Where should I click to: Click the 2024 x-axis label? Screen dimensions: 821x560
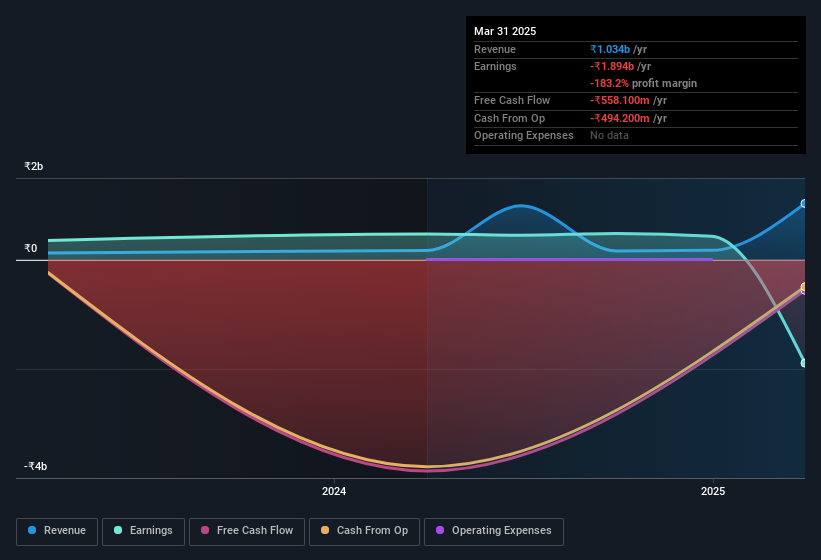coord(334,491)
